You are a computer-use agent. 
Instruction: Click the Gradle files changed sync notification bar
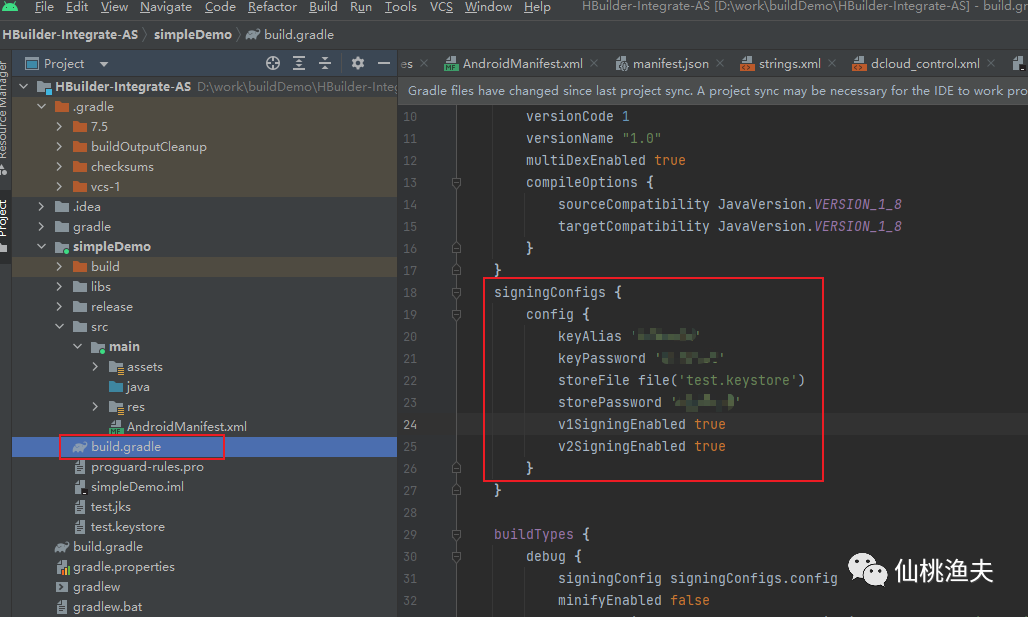tap(713, 90)
